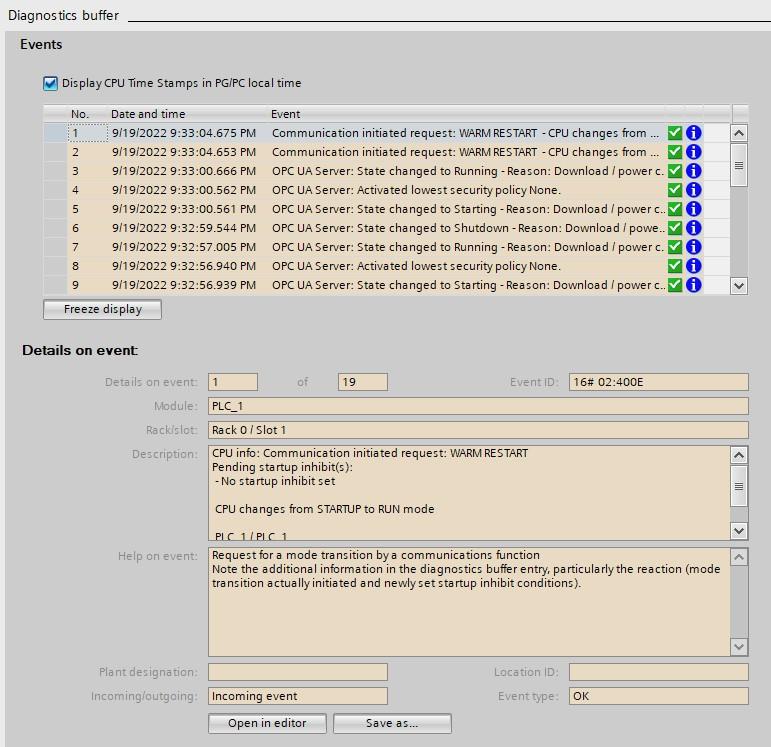The image size is (771, 747).
Task: Click green checkmark icon on event row 8
Action: click(675, 266)
